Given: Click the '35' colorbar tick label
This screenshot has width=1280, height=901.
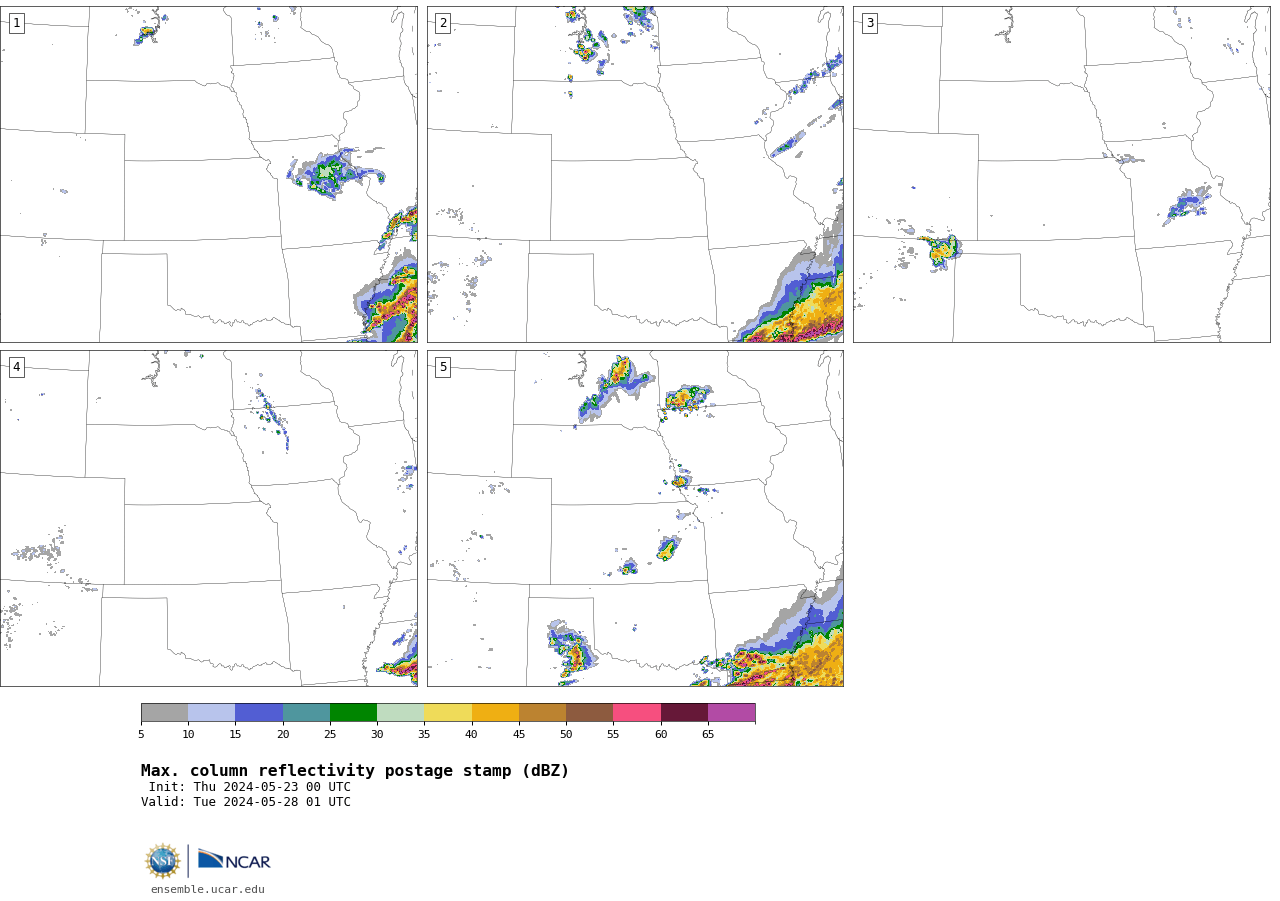Looking at the screenshot, I should pos(424,735).
